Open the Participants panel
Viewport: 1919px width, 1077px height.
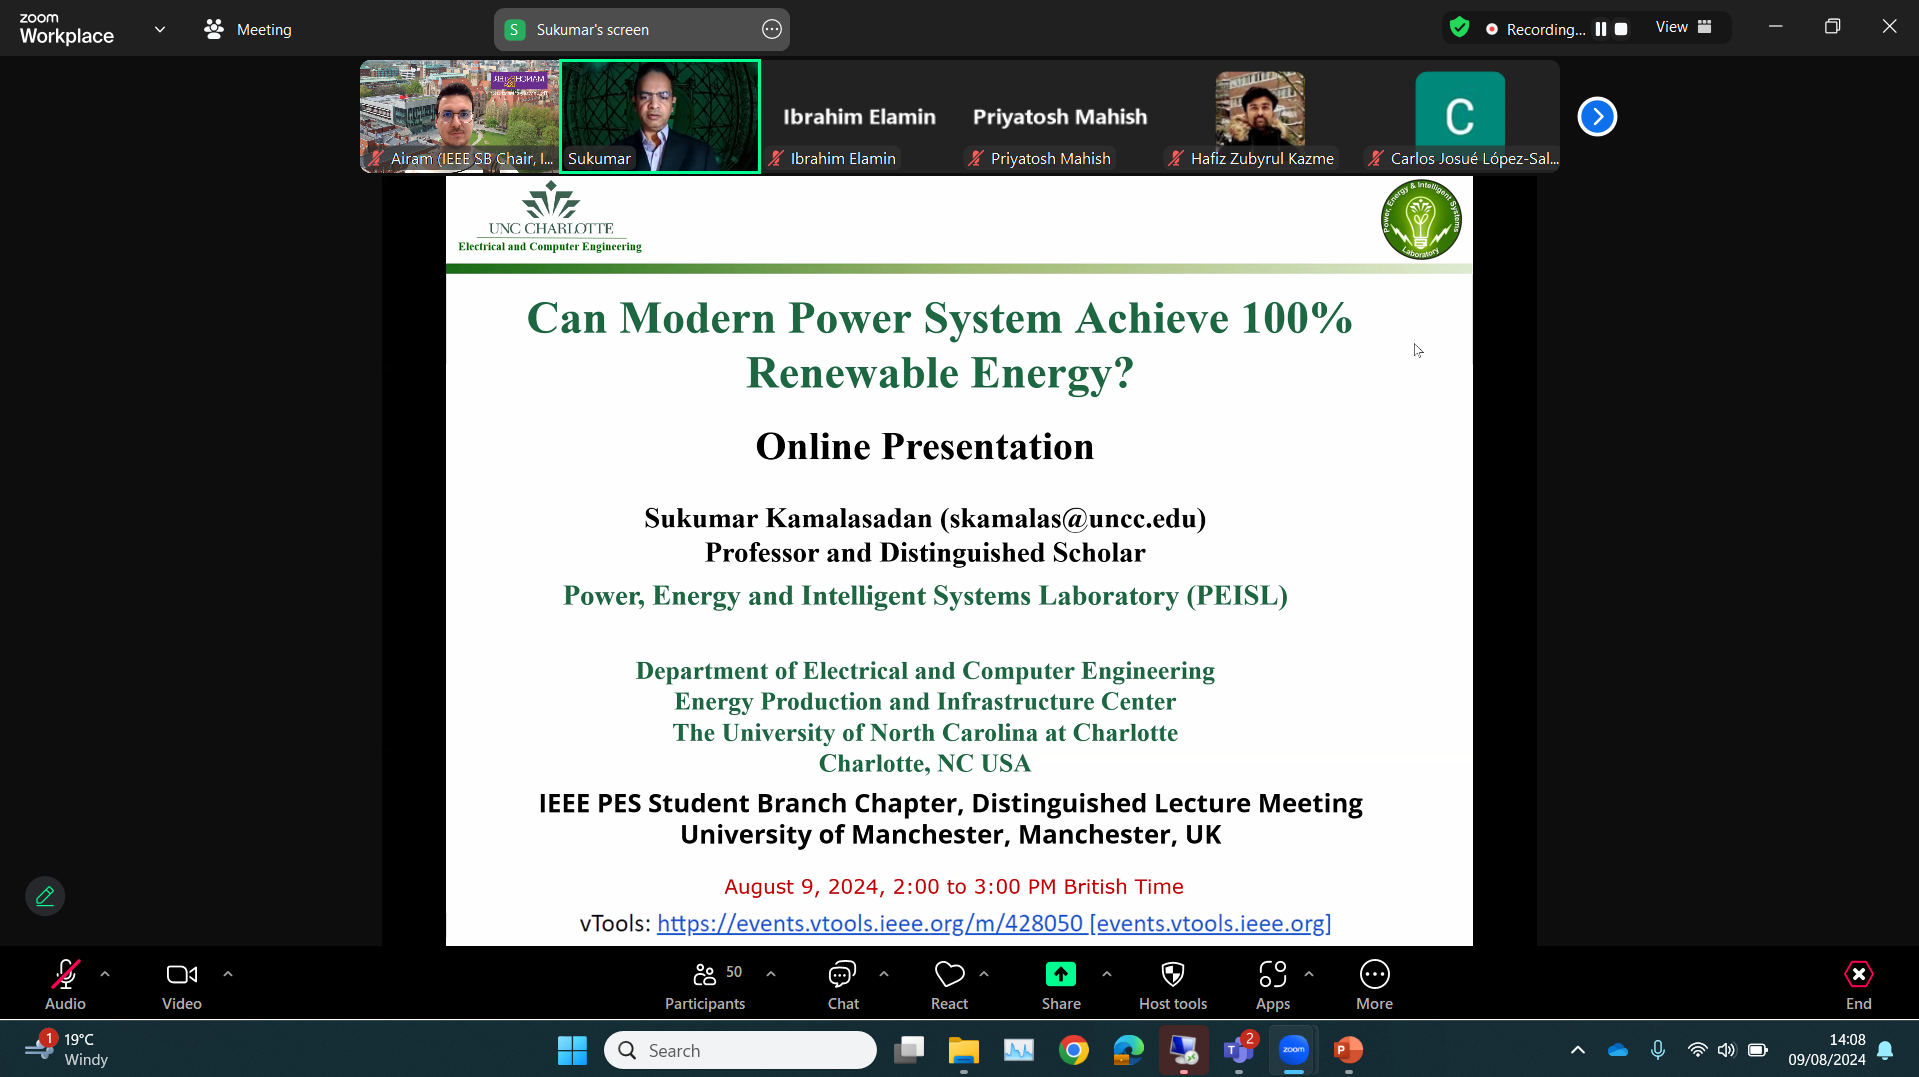(x=705, y=985)
